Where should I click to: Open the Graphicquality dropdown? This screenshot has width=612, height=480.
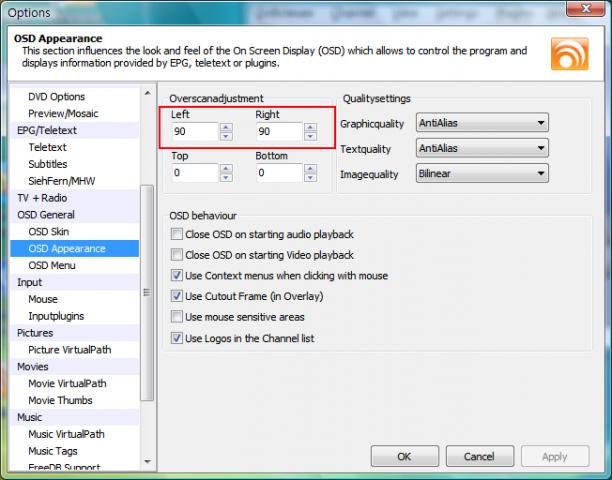482,123
